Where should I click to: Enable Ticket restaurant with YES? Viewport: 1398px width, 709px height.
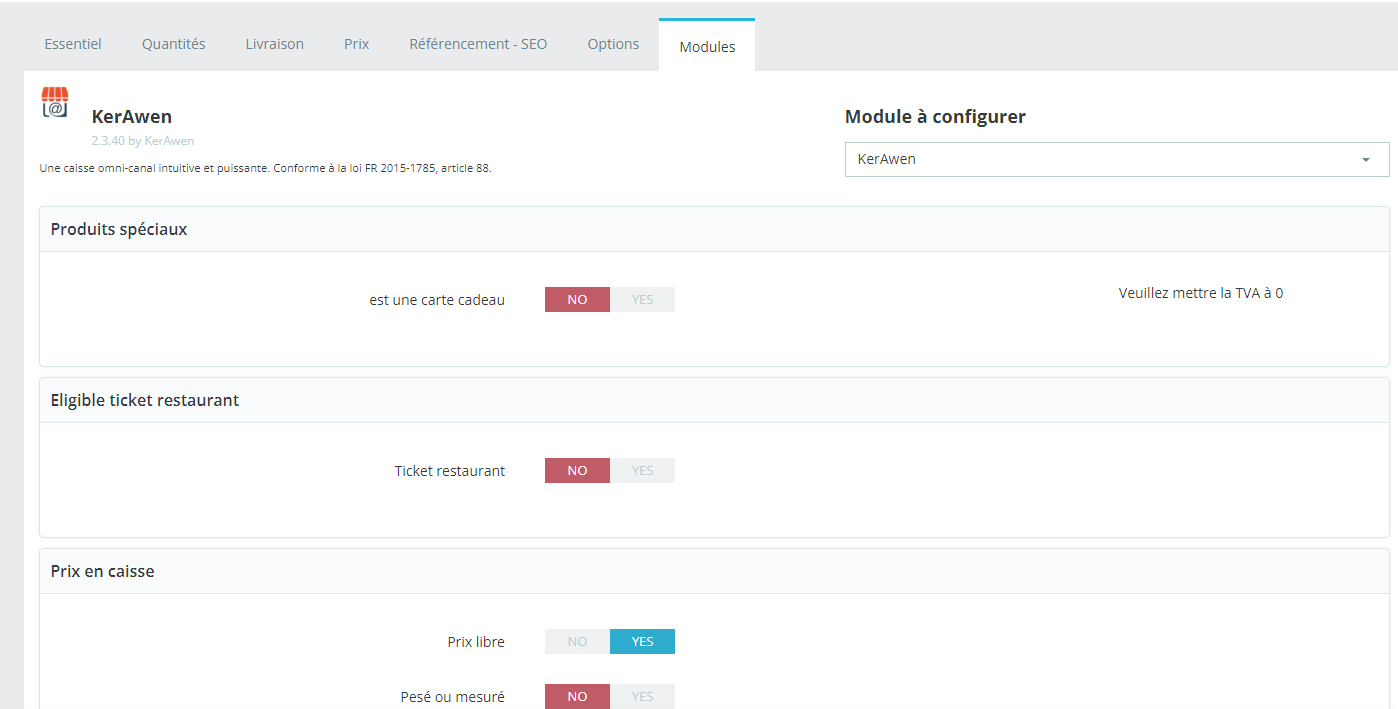pyautogui.click(x=642, y=470)
